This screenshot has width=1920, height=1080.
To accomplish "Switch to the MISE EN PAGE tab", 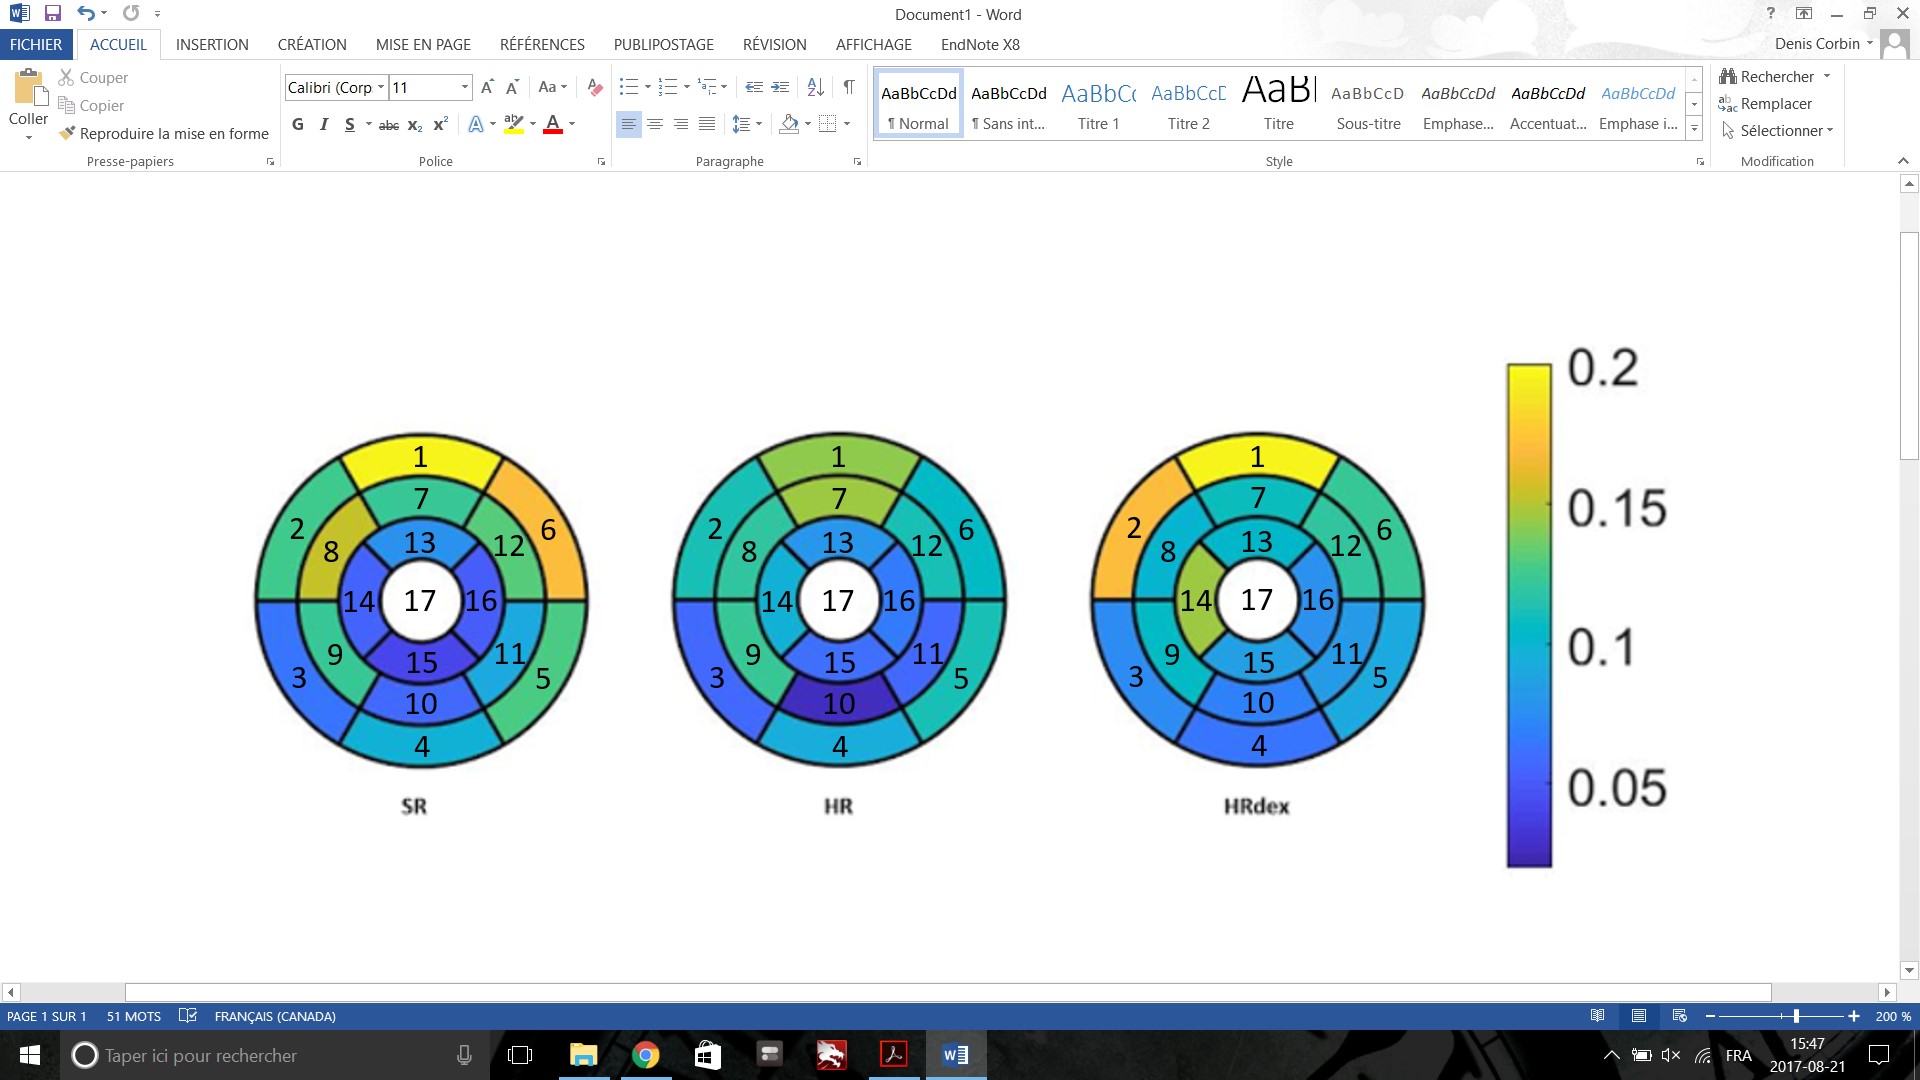I will tap(423, 44).
